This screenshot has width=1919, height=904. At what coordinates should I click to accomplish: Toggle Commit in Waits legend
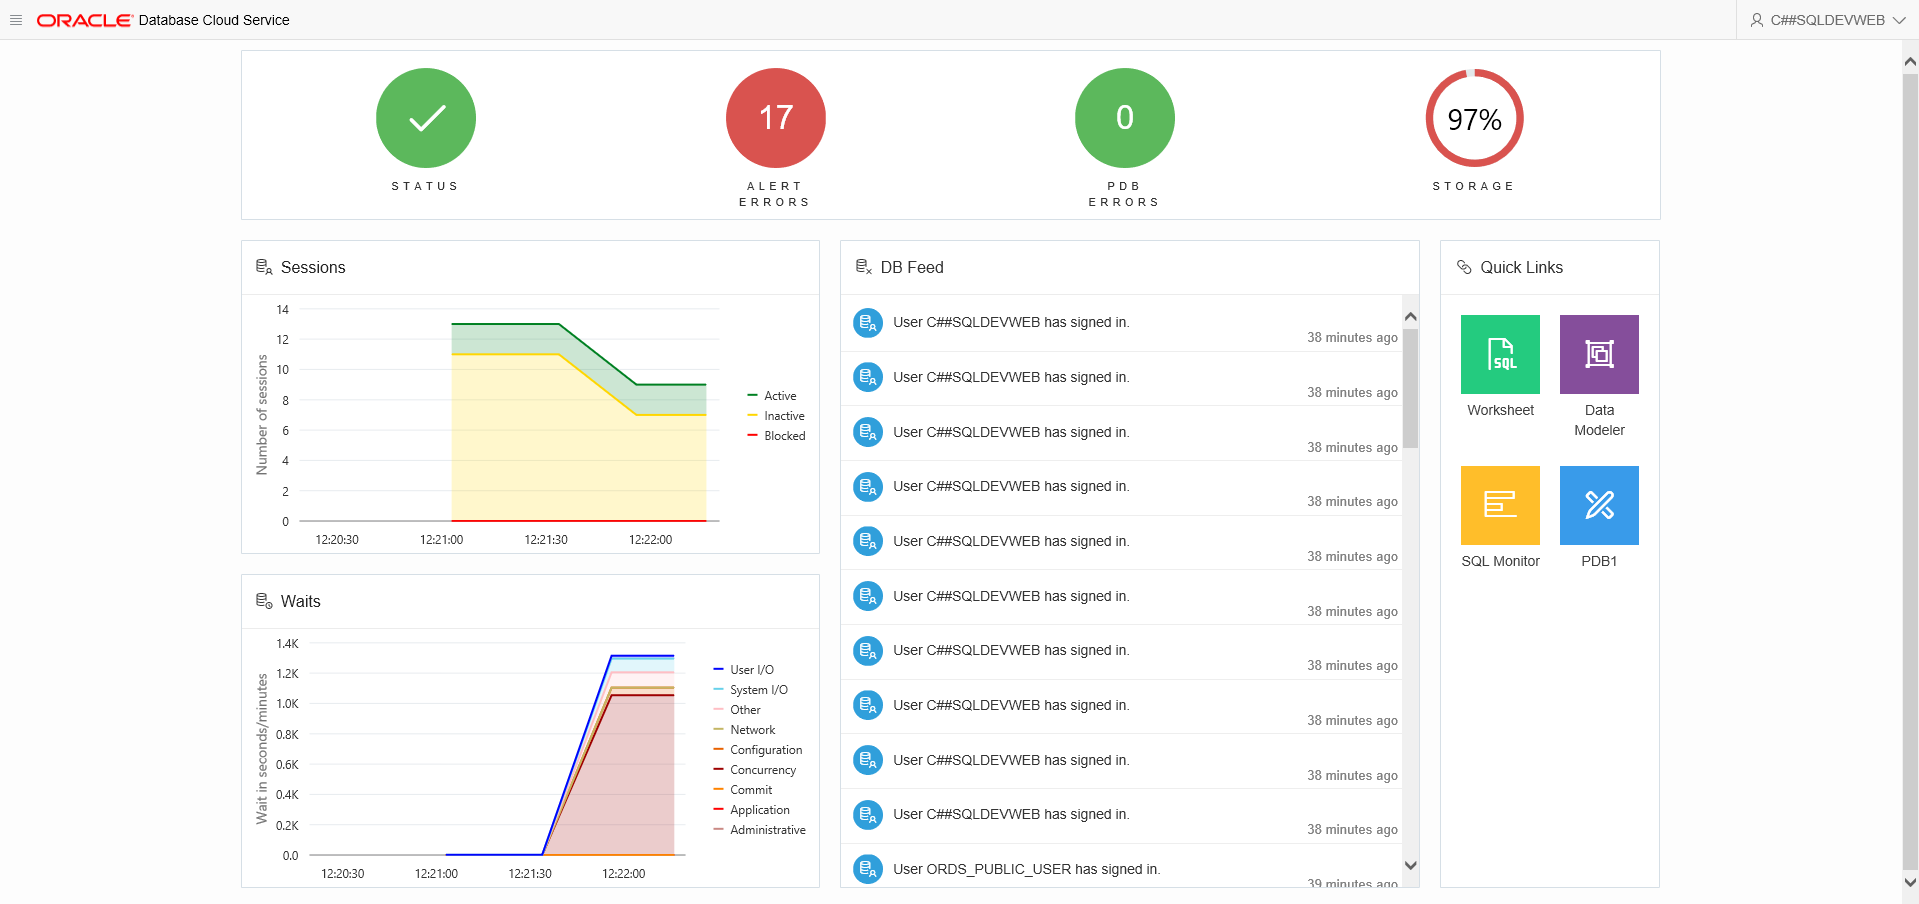[742, 790]
